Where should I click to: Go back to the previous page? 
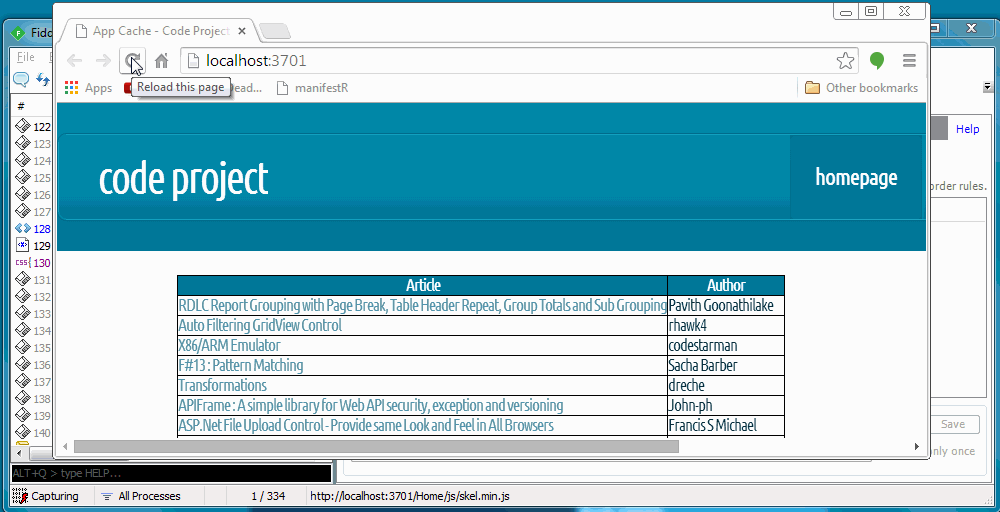[75, 61]
